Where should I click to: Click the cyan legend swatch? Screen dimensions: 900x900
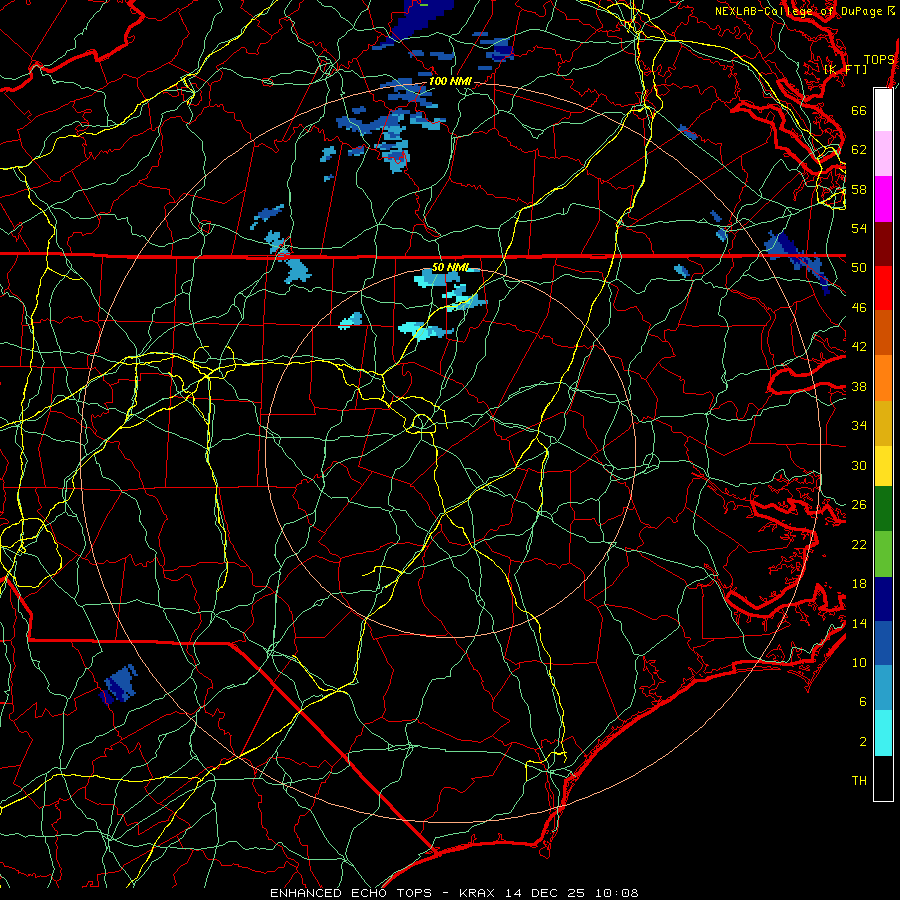(x=883, y=733)
